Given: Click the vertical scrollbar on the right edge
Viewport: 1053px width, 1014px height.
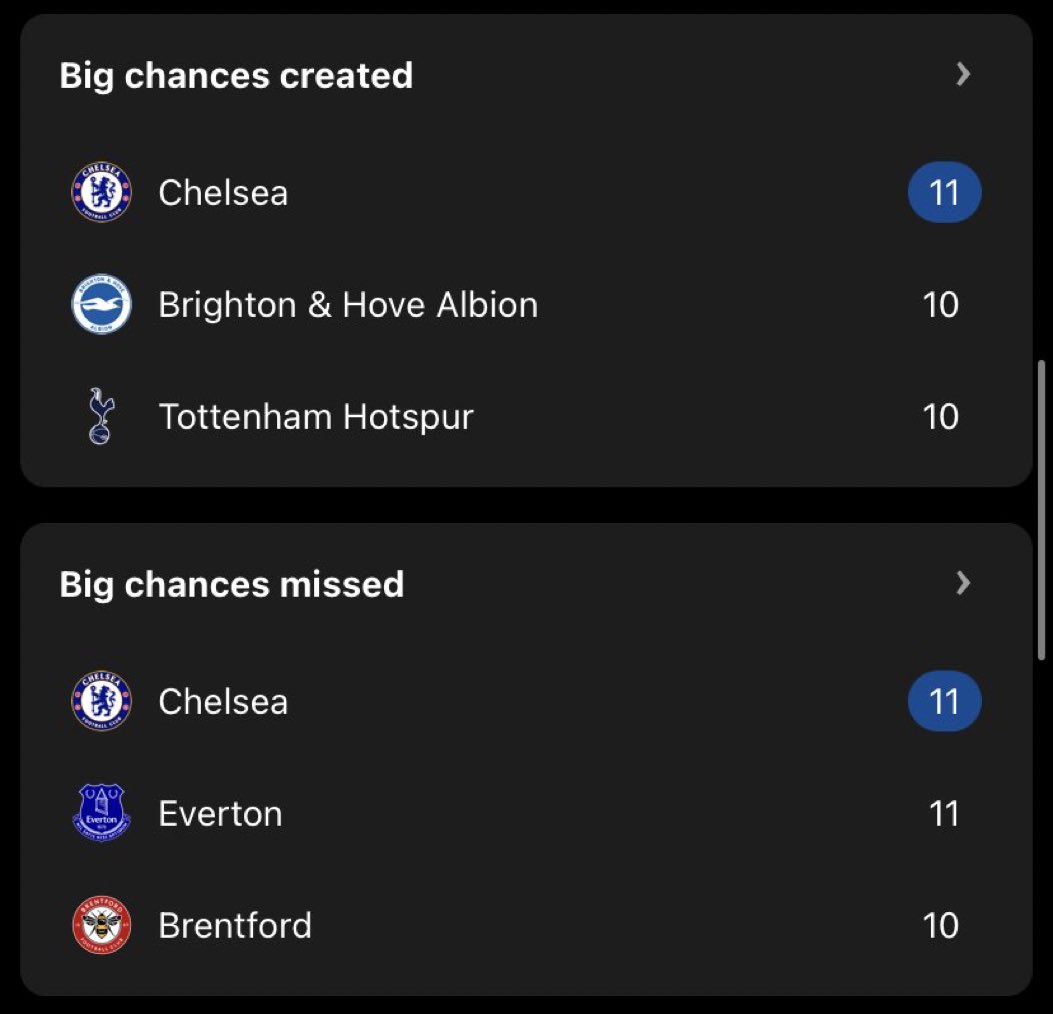Looking at the screenshot, I should 1042,510.
